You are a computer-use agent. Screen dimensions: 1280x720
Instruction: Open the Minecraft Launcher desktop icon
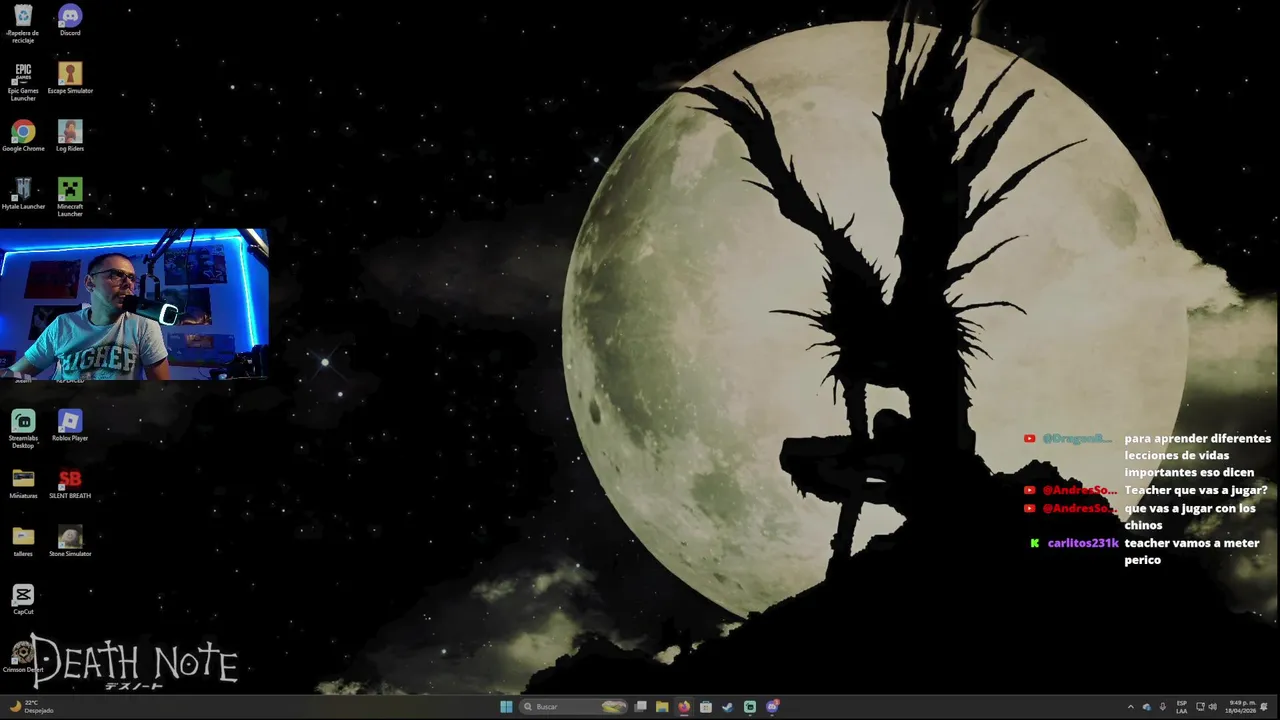coord(70,197)
